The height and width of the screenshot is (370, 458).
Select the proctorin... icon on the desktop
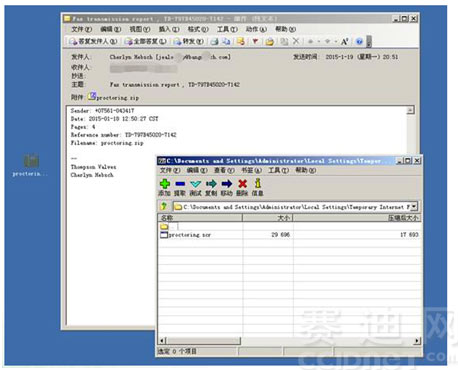(30, 165)
